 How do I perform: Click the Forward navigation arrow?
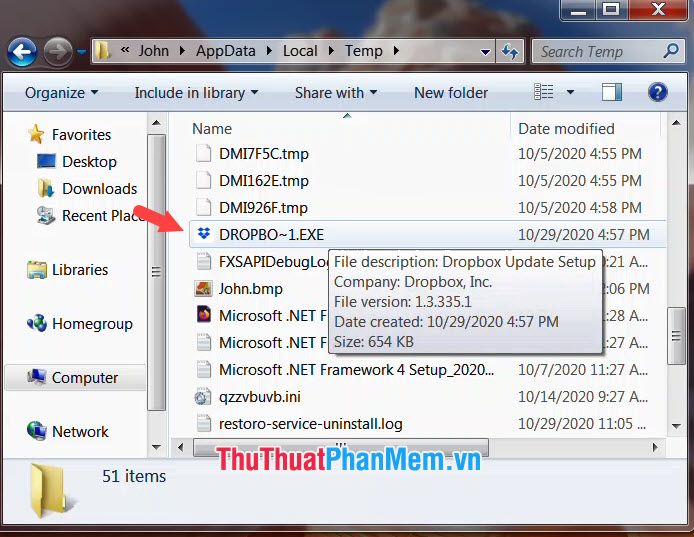pyautogui.click(x=58, y=52)
